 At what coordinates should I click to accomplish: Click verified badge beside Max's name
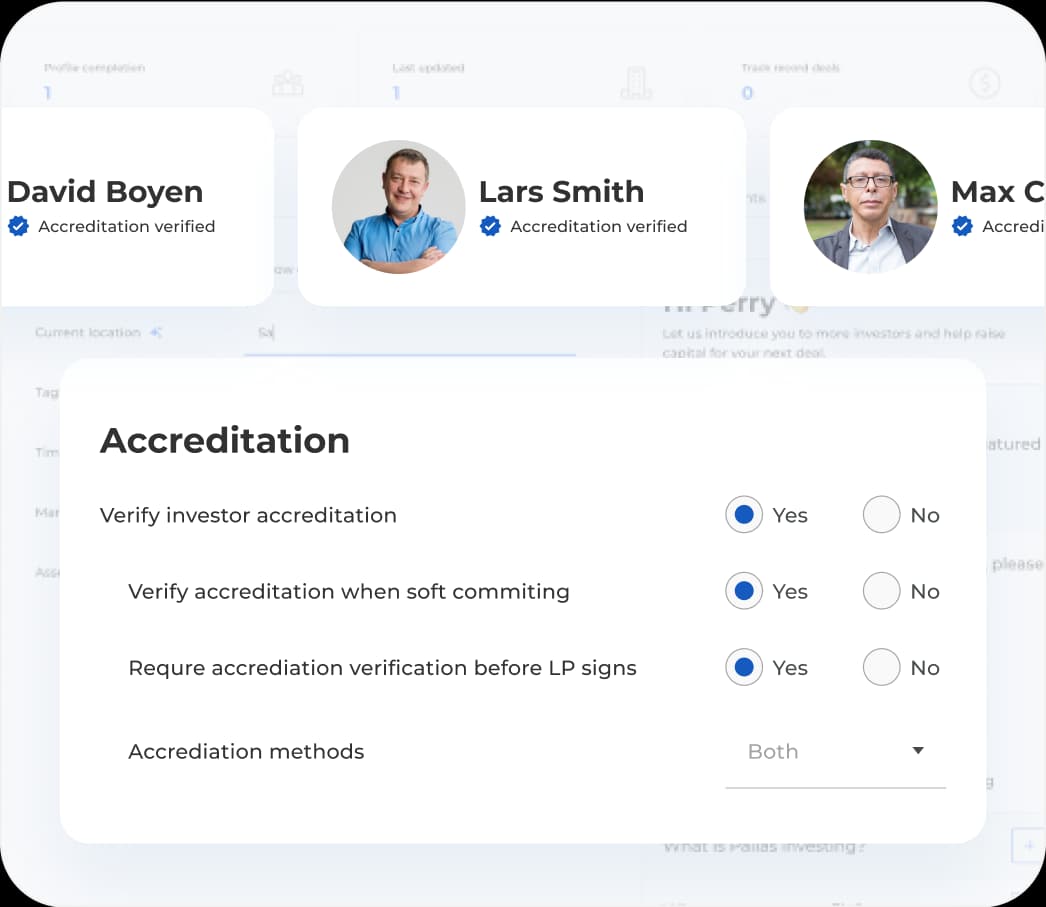tap(962, 227)
